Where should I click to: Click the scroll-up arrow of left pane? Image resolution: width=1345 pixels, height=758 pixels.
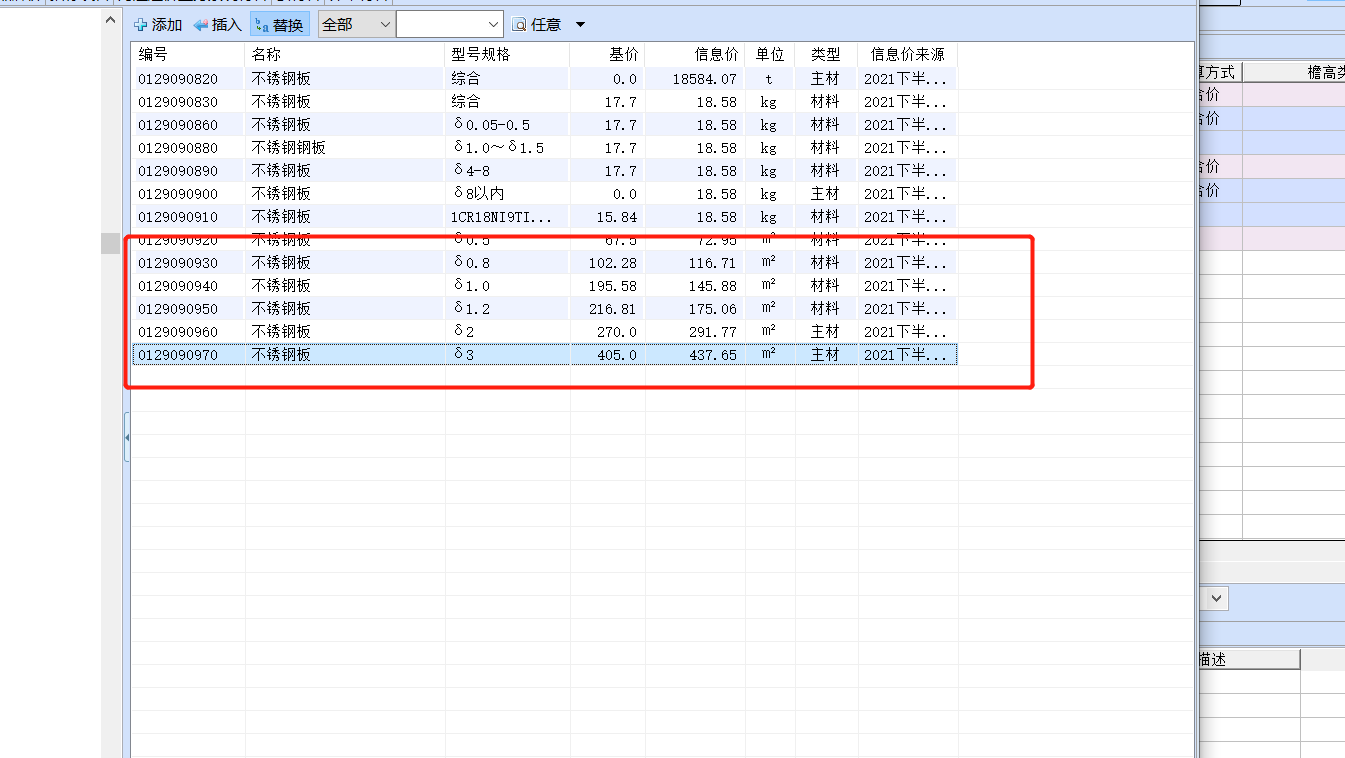coord(110,19)
